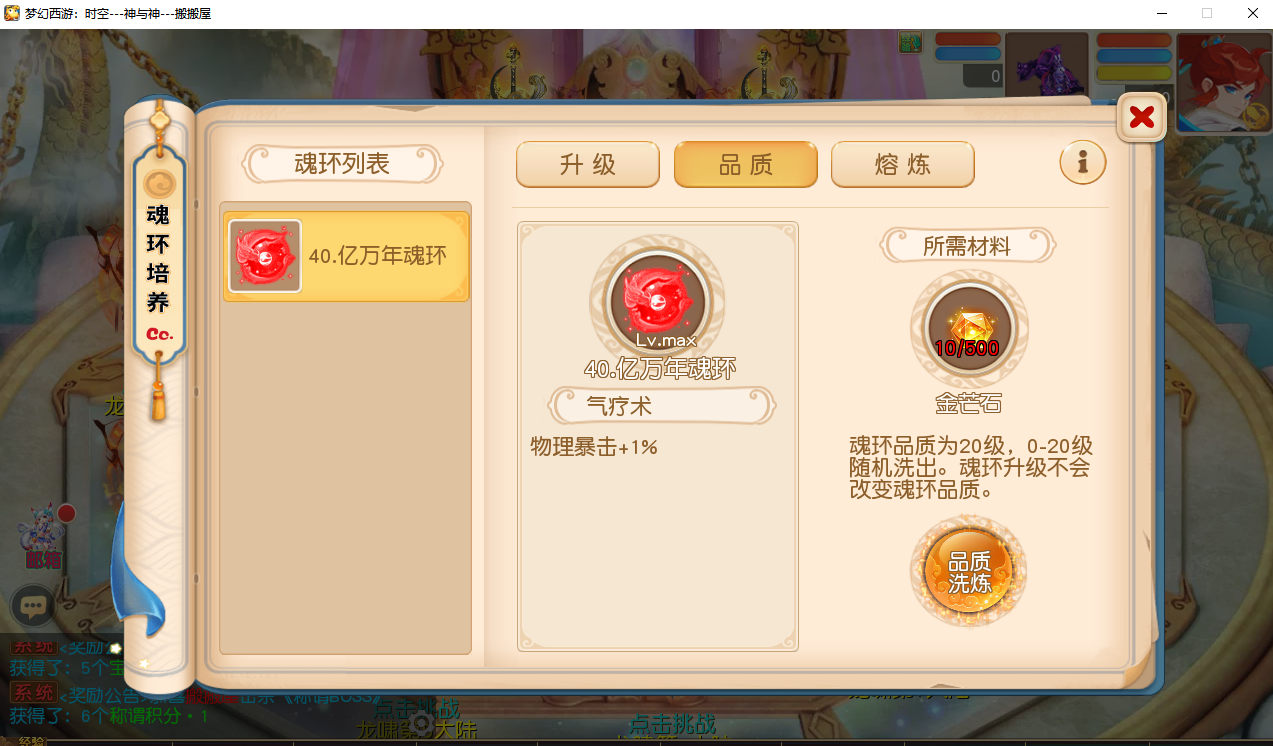Select the 品质 tab
The image size is (1273, 746).
(x=746, y=165)
